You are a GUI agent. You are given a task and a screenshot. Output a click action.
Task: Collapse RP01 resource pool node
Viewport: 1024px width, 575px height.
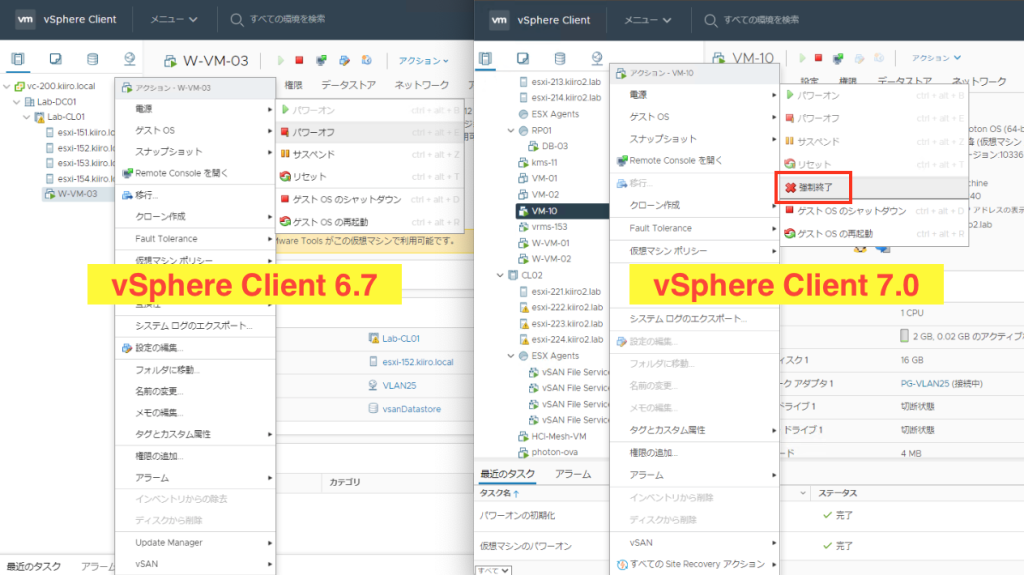[511, 131]
